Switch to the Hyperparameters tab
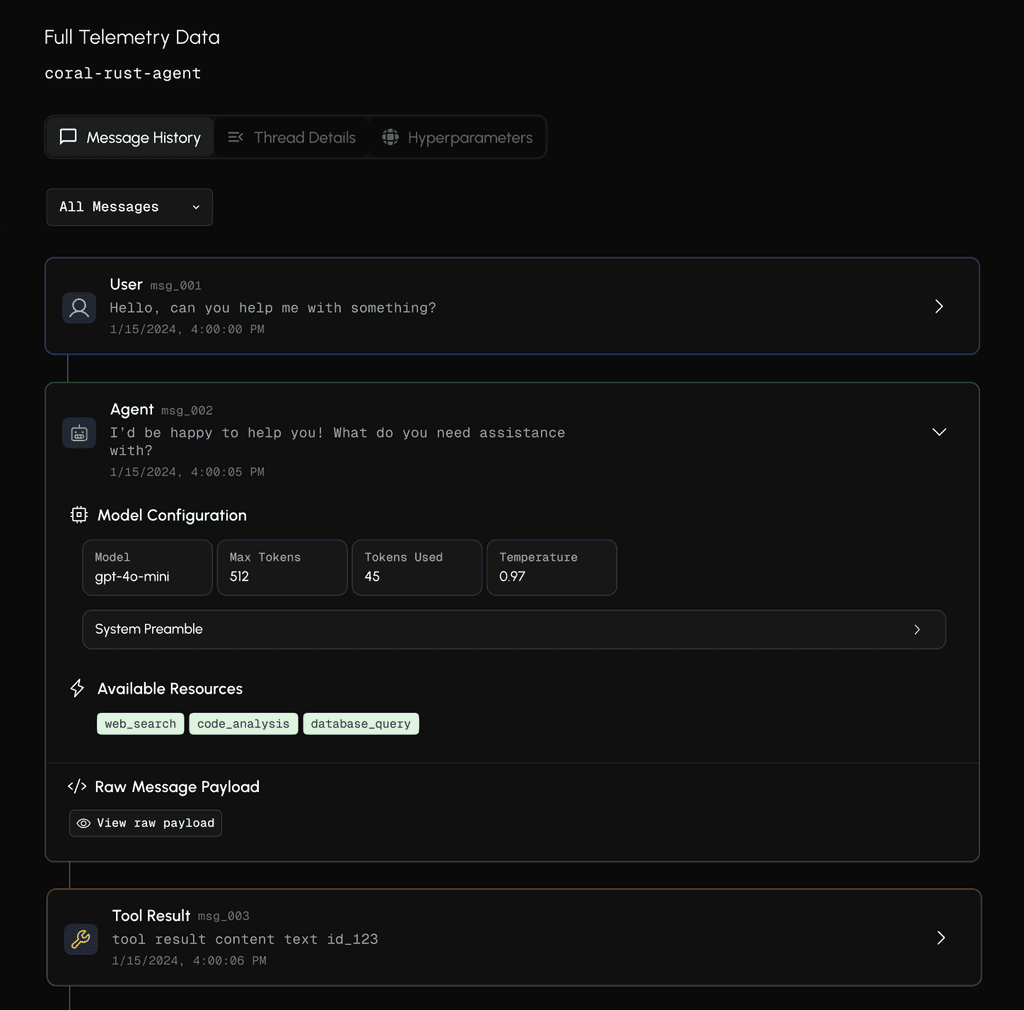This screenshot has width=1024, height=1010. (458, 137)
